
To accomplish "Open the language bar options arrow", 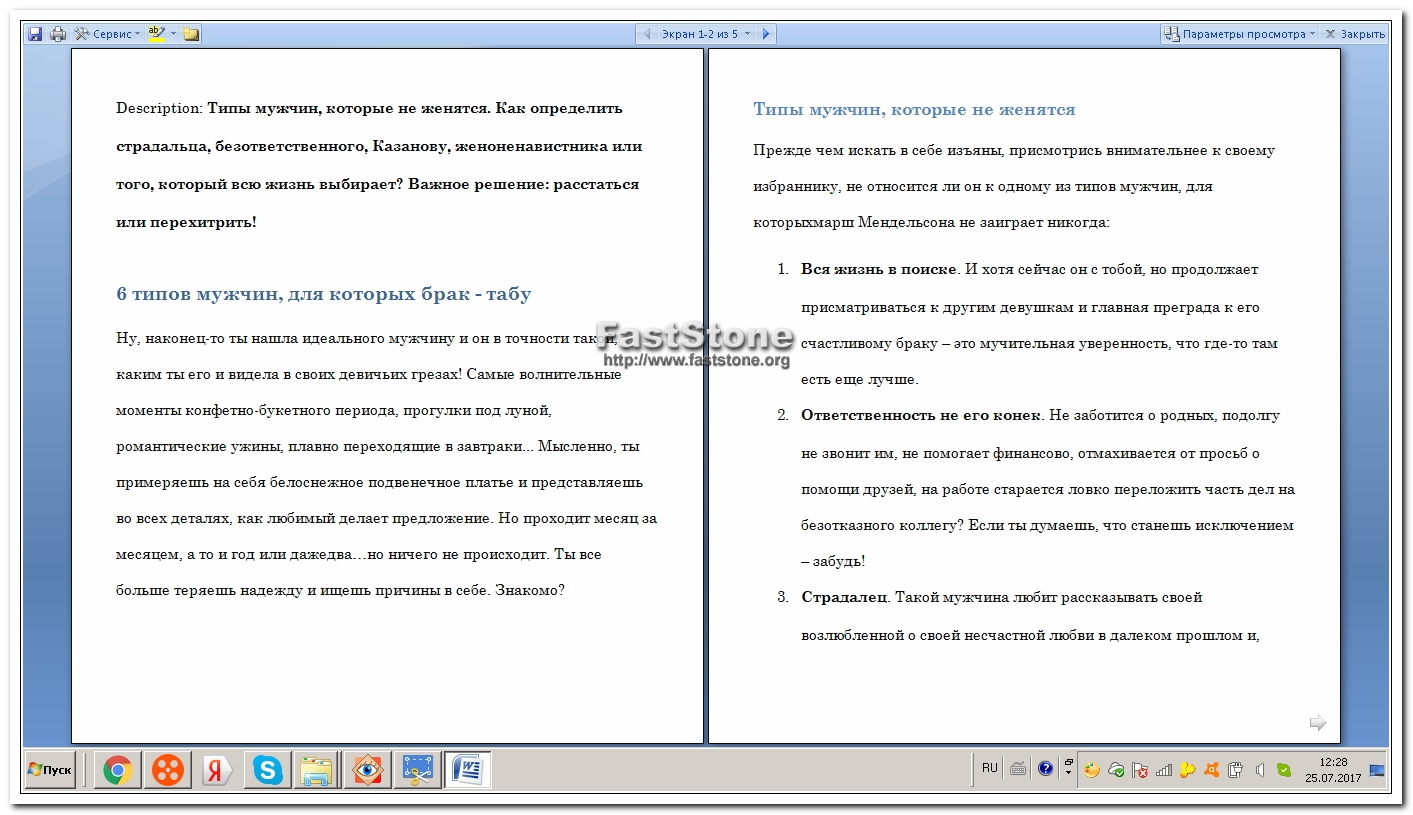I will [x=1068, y=773].
